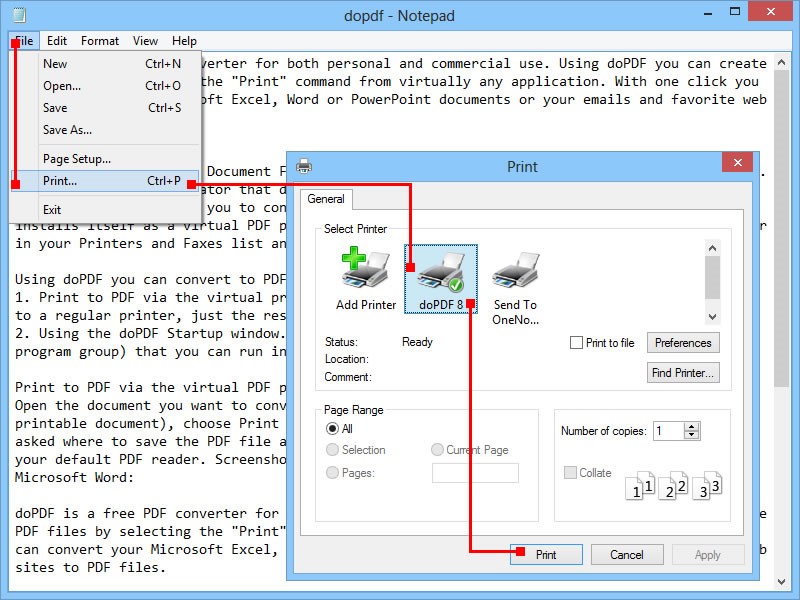This screenshot has width=800, height=600.
Task: Select the All page range option
Action: pyautogui.click(x=332, y=429)
